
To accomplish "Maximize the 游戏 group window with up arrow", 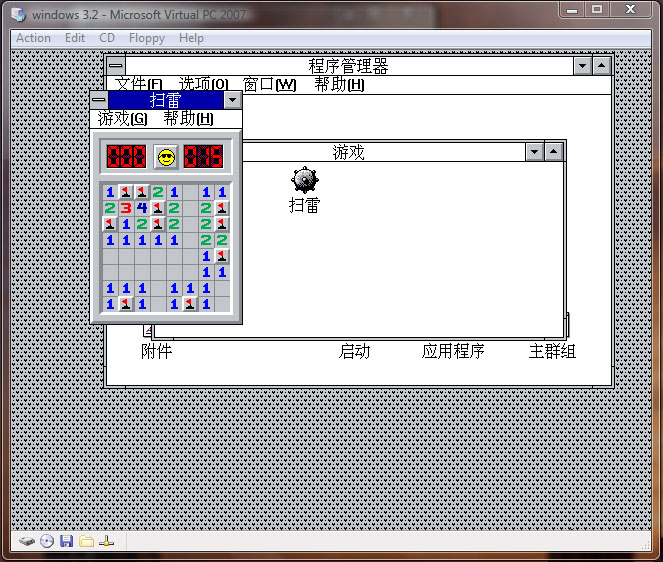I will (553, 152).
